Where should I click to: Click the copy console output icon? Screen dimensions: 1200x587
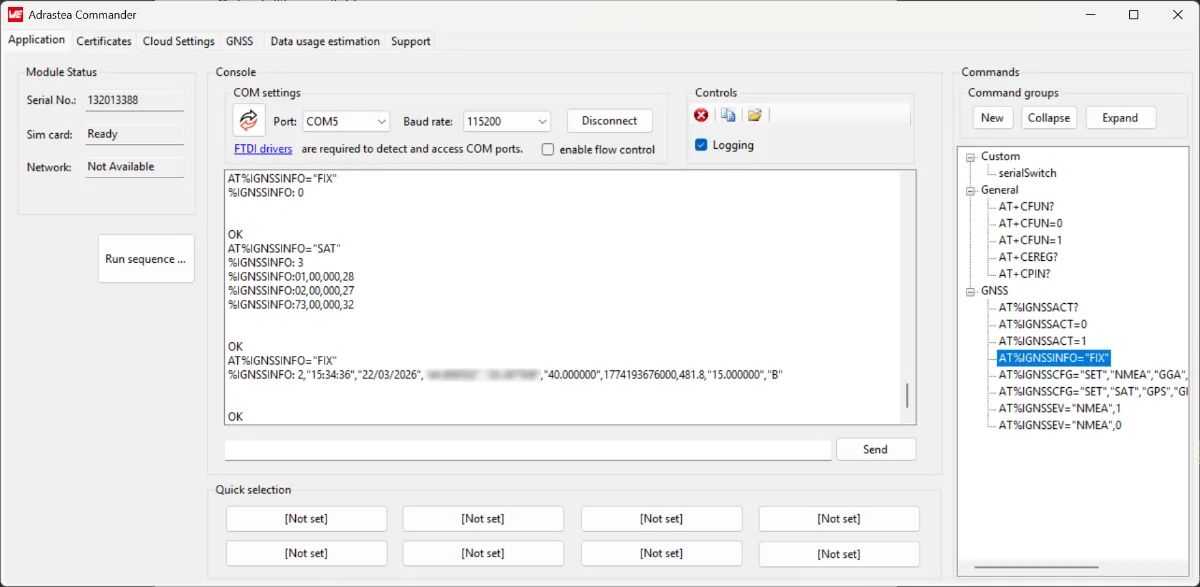pyautogui.click(x=728, y=115)
